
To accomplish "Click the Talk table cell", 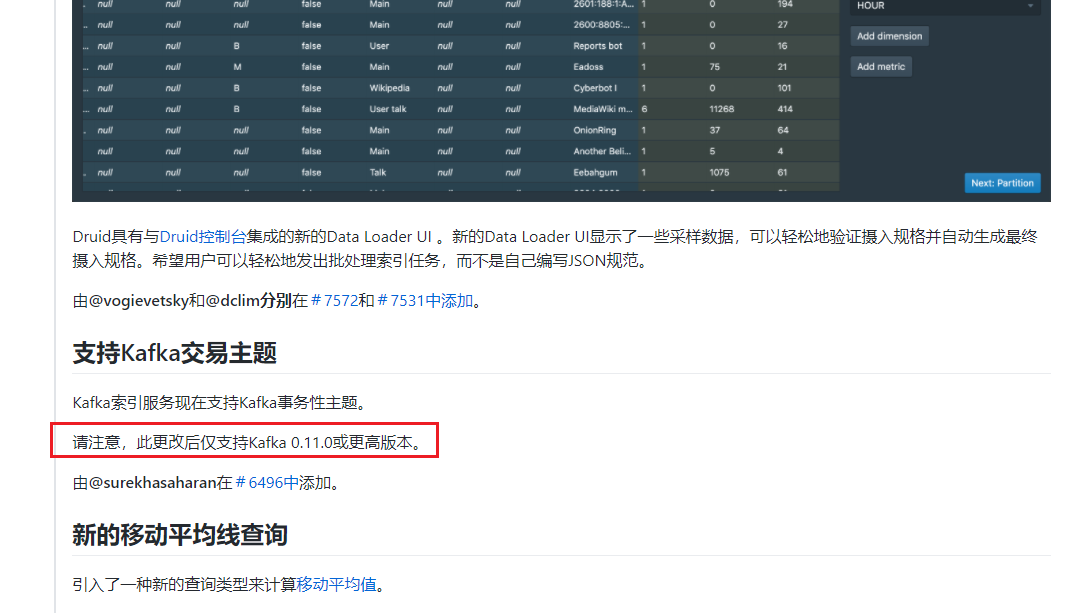I will pyautogui.click(x=378, y=173).
